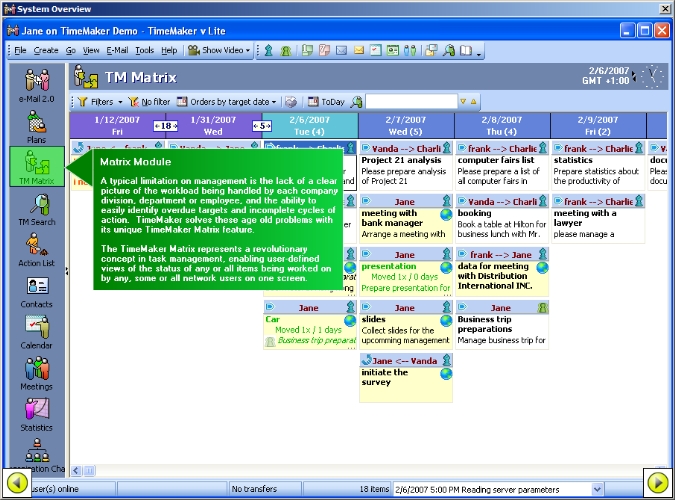Click the blue envelope toolbar icon

341,51
